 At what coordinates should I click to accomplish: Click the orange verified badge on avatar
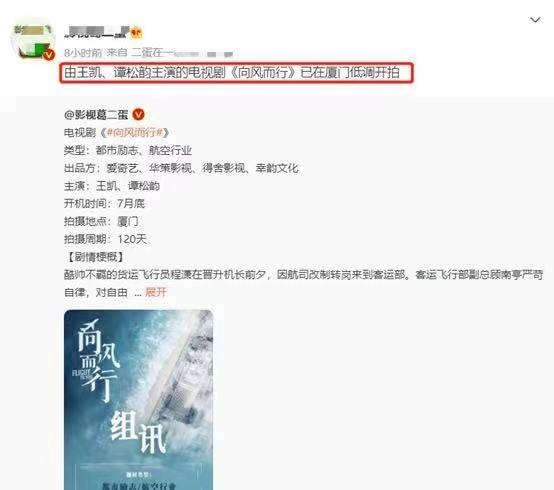[x=49, y=54]
